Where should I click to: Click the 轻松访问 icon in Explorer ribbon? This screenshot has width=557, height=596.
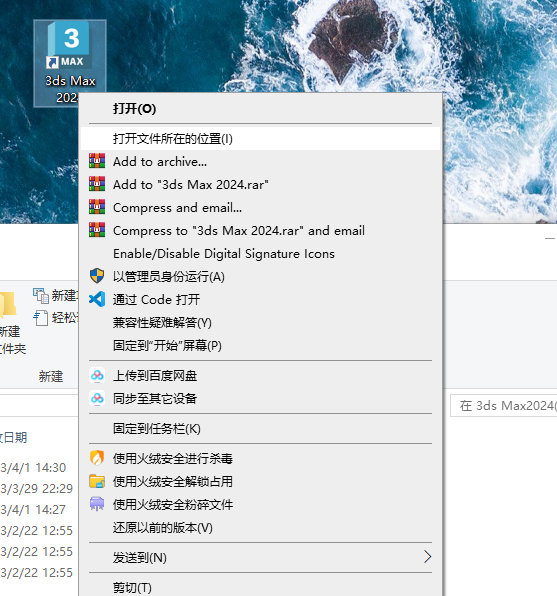point(41,318)
